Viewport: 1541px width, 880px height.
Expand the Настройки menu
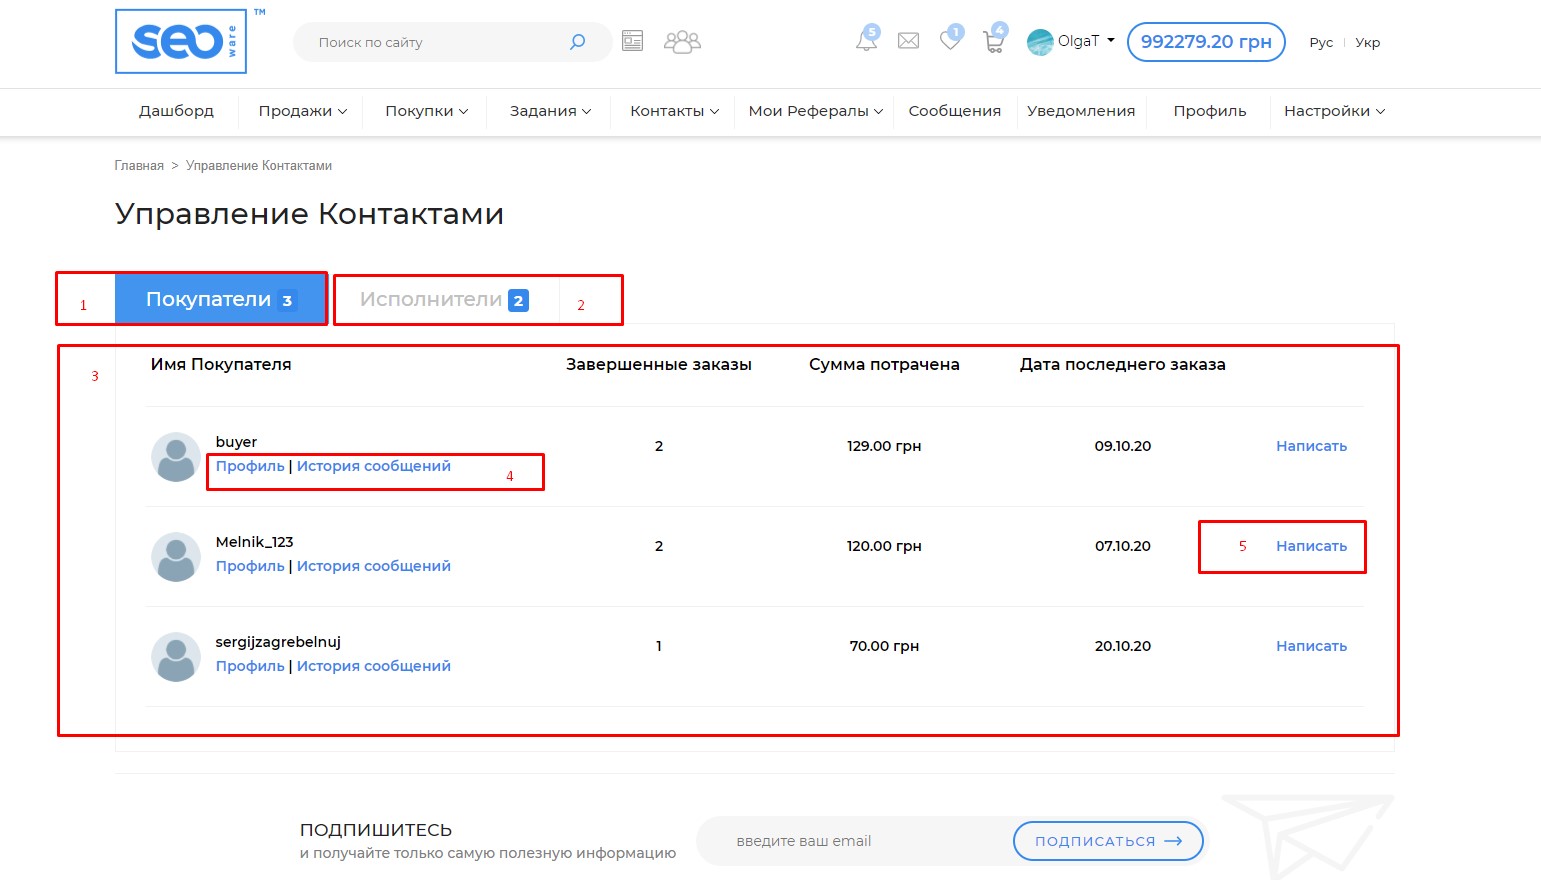coord(1334,111)
